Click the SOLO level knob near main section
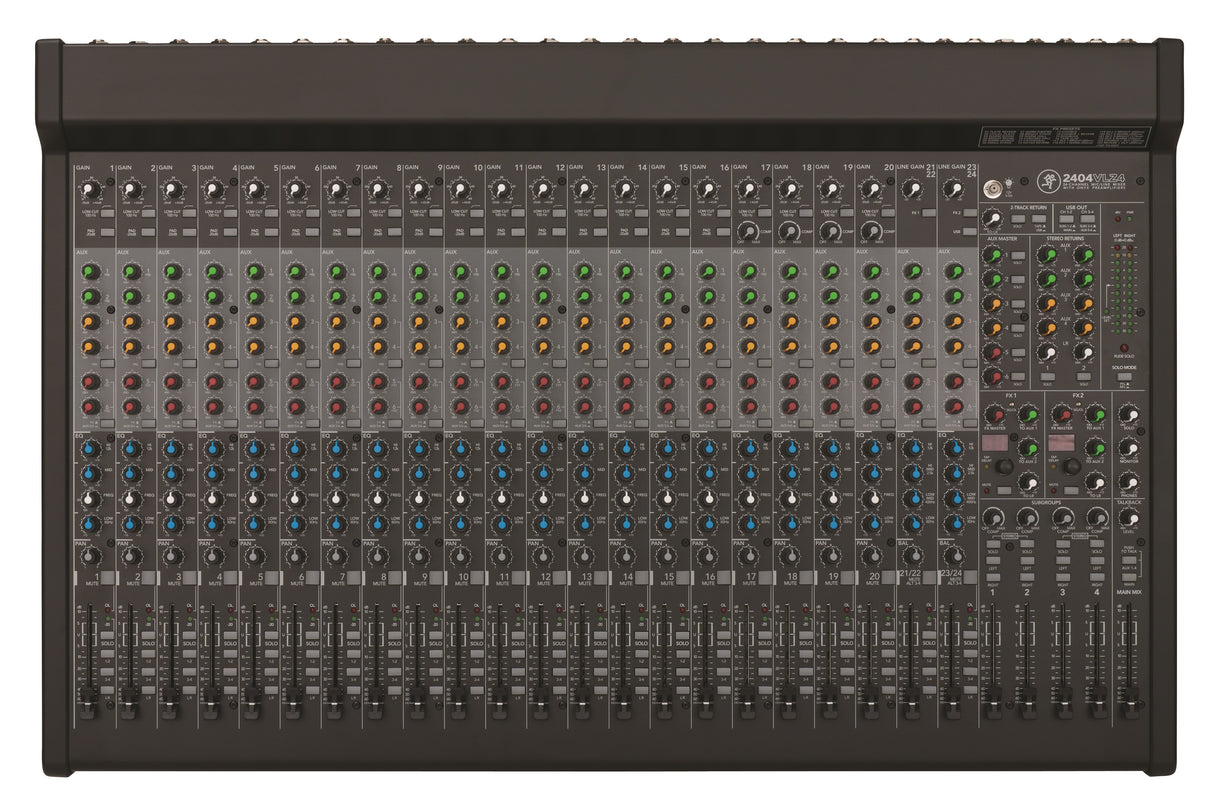Screen dimensions: 1214x806 click(1128, 414)
